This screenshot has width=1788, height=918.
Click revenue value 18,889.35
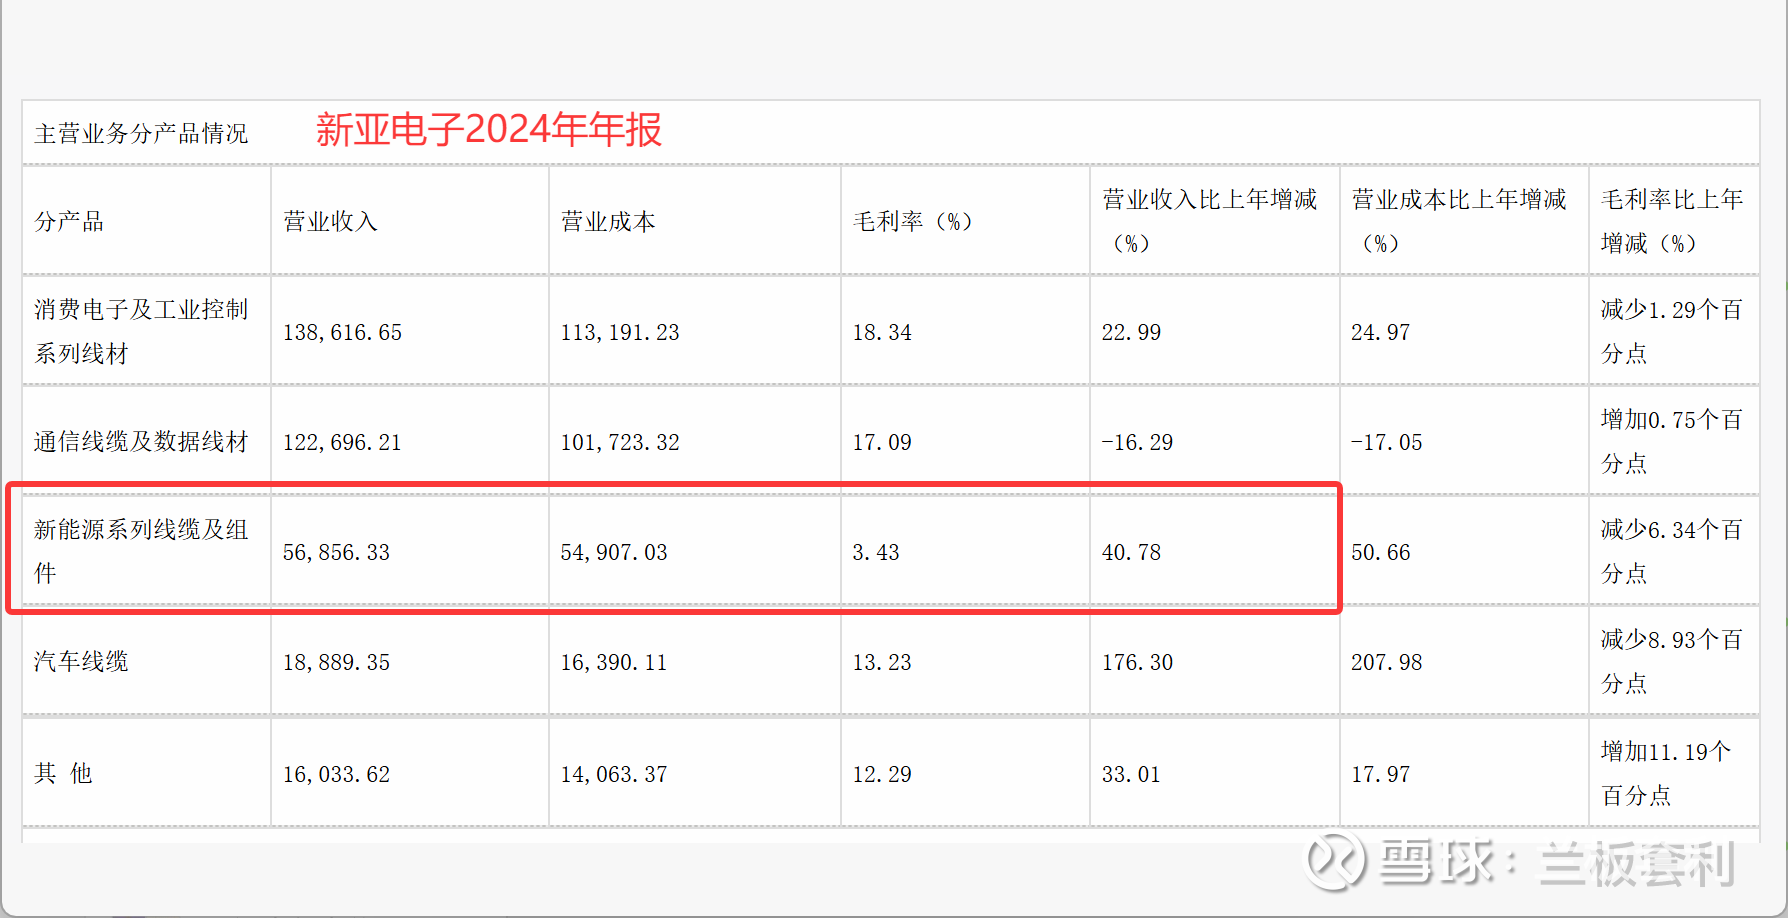[336, 662]
